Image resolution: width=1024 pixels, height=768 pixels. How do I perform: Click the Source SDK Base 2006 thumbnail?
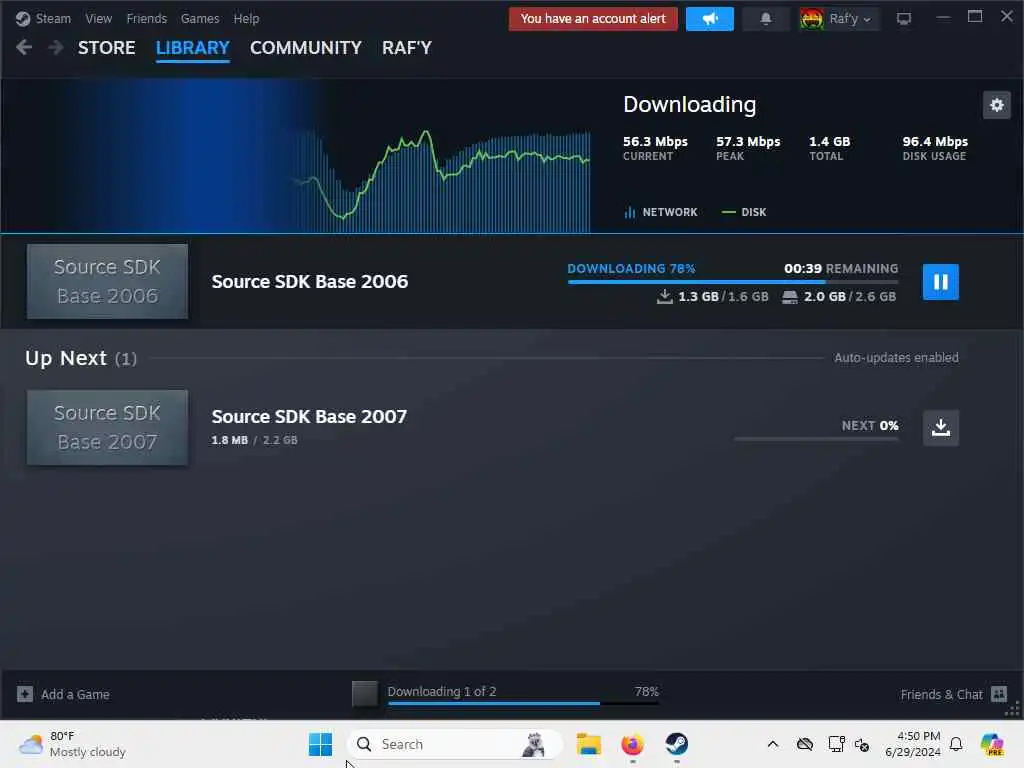click(x=107, y=281)
